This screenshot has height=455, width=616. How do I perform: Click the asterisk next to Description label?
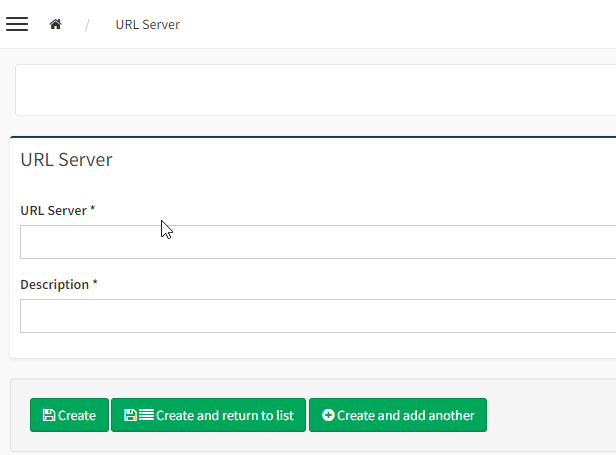[x=95, y=283]
